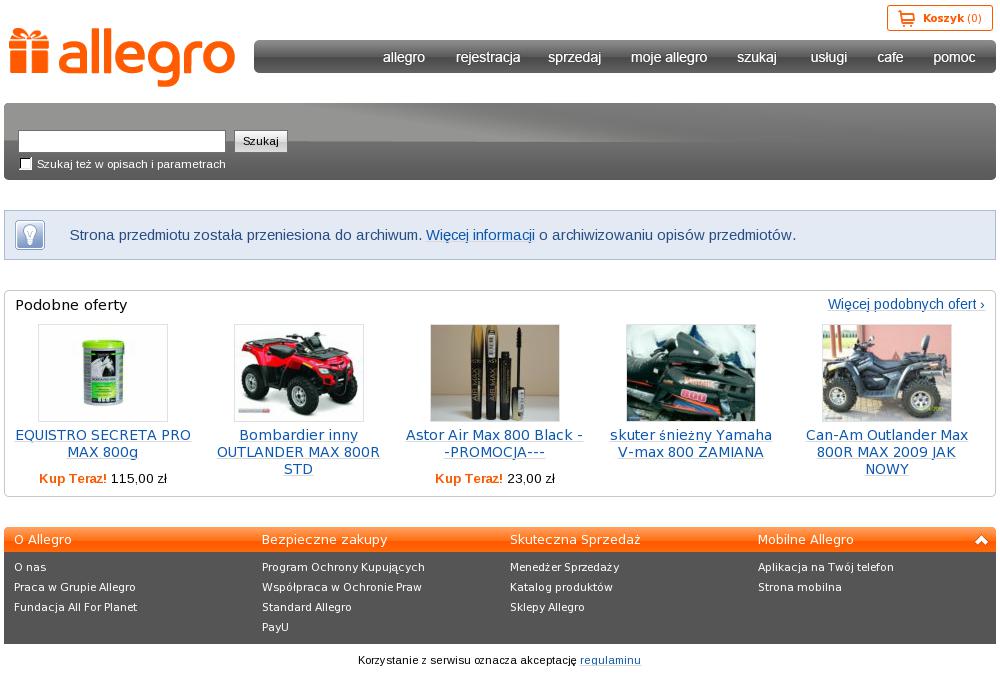
Task: Visit Katalog produktów
Action: [x=561, y=587]
